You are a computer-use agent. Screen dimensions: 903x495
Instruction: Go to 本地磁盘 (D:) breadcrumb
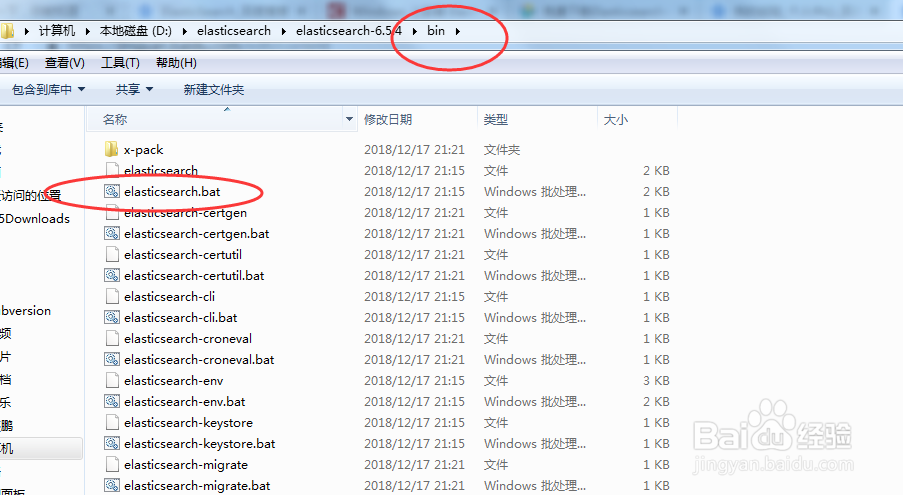tap(136, 31)
